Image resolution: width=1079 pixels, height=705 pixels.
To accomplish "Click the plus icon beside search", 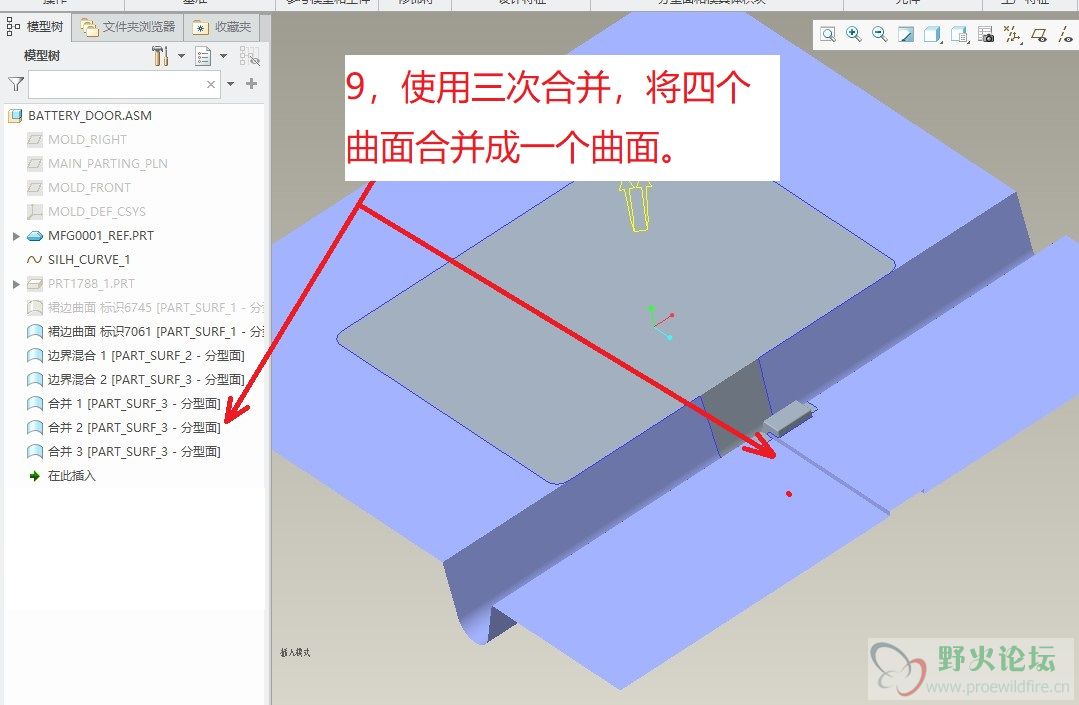I will click(251, 84).
